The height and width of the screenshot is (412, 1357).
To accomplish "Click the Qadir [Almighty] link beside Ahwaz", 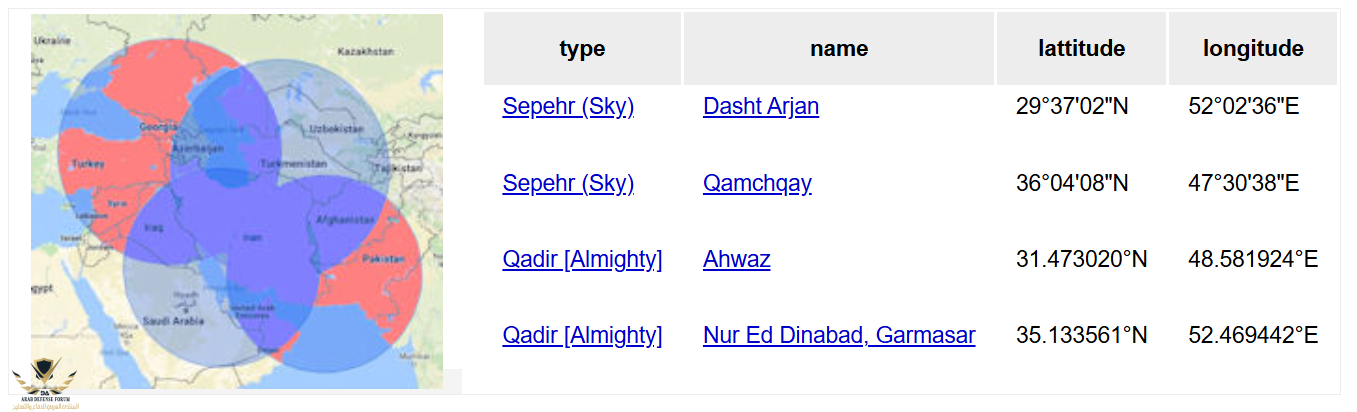I will pos(582,259).
